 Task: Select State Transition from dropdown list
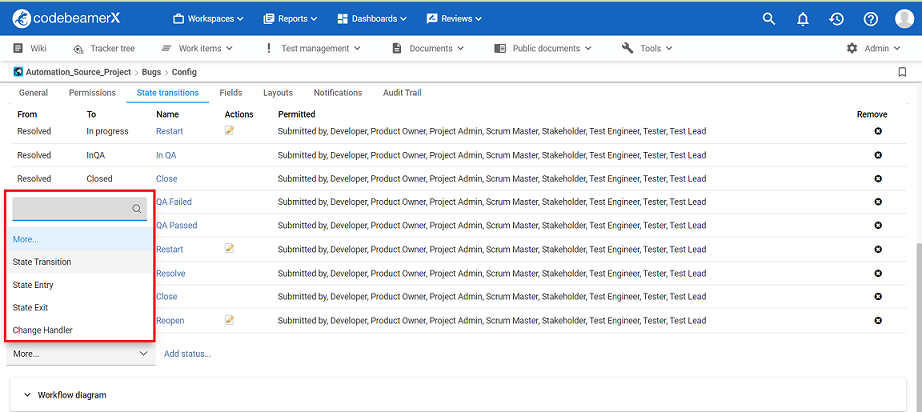pyautogui.click(x=42, y=262)
